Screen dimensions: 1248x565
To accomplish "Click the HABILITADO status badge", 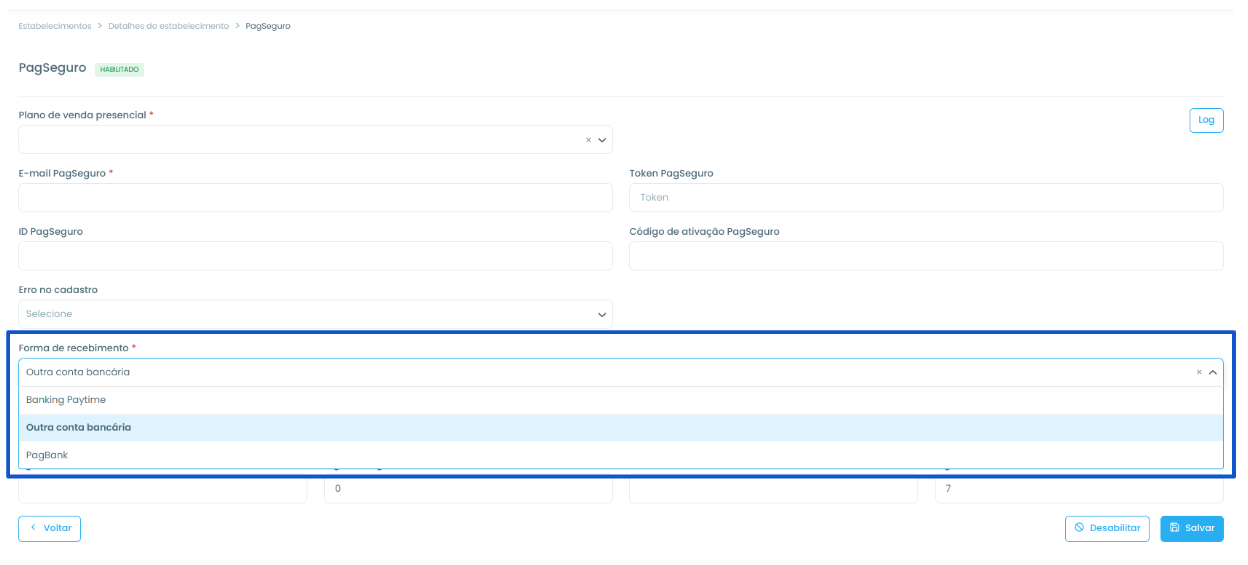I will pyautogui.click(x=120, y=70).
